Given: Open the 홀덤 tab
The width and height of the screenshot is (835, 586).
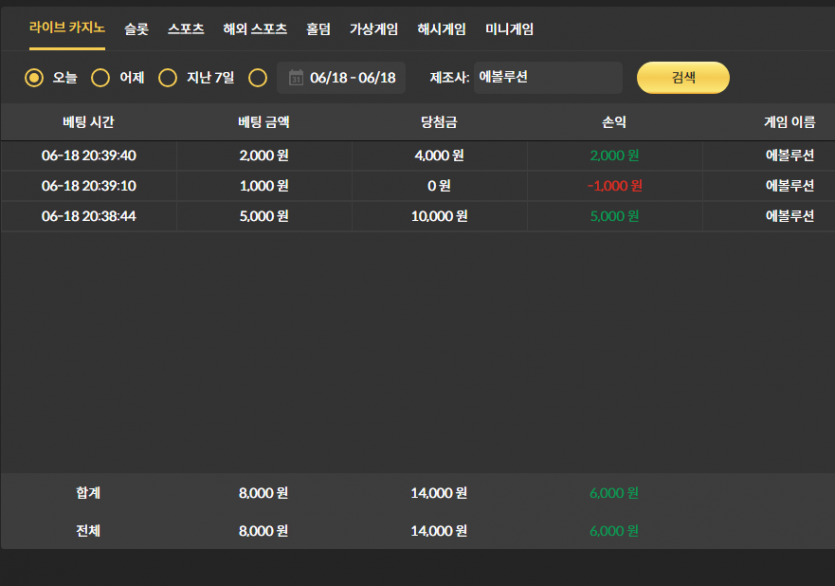Looking at the screenshot, I should point(318,29).
